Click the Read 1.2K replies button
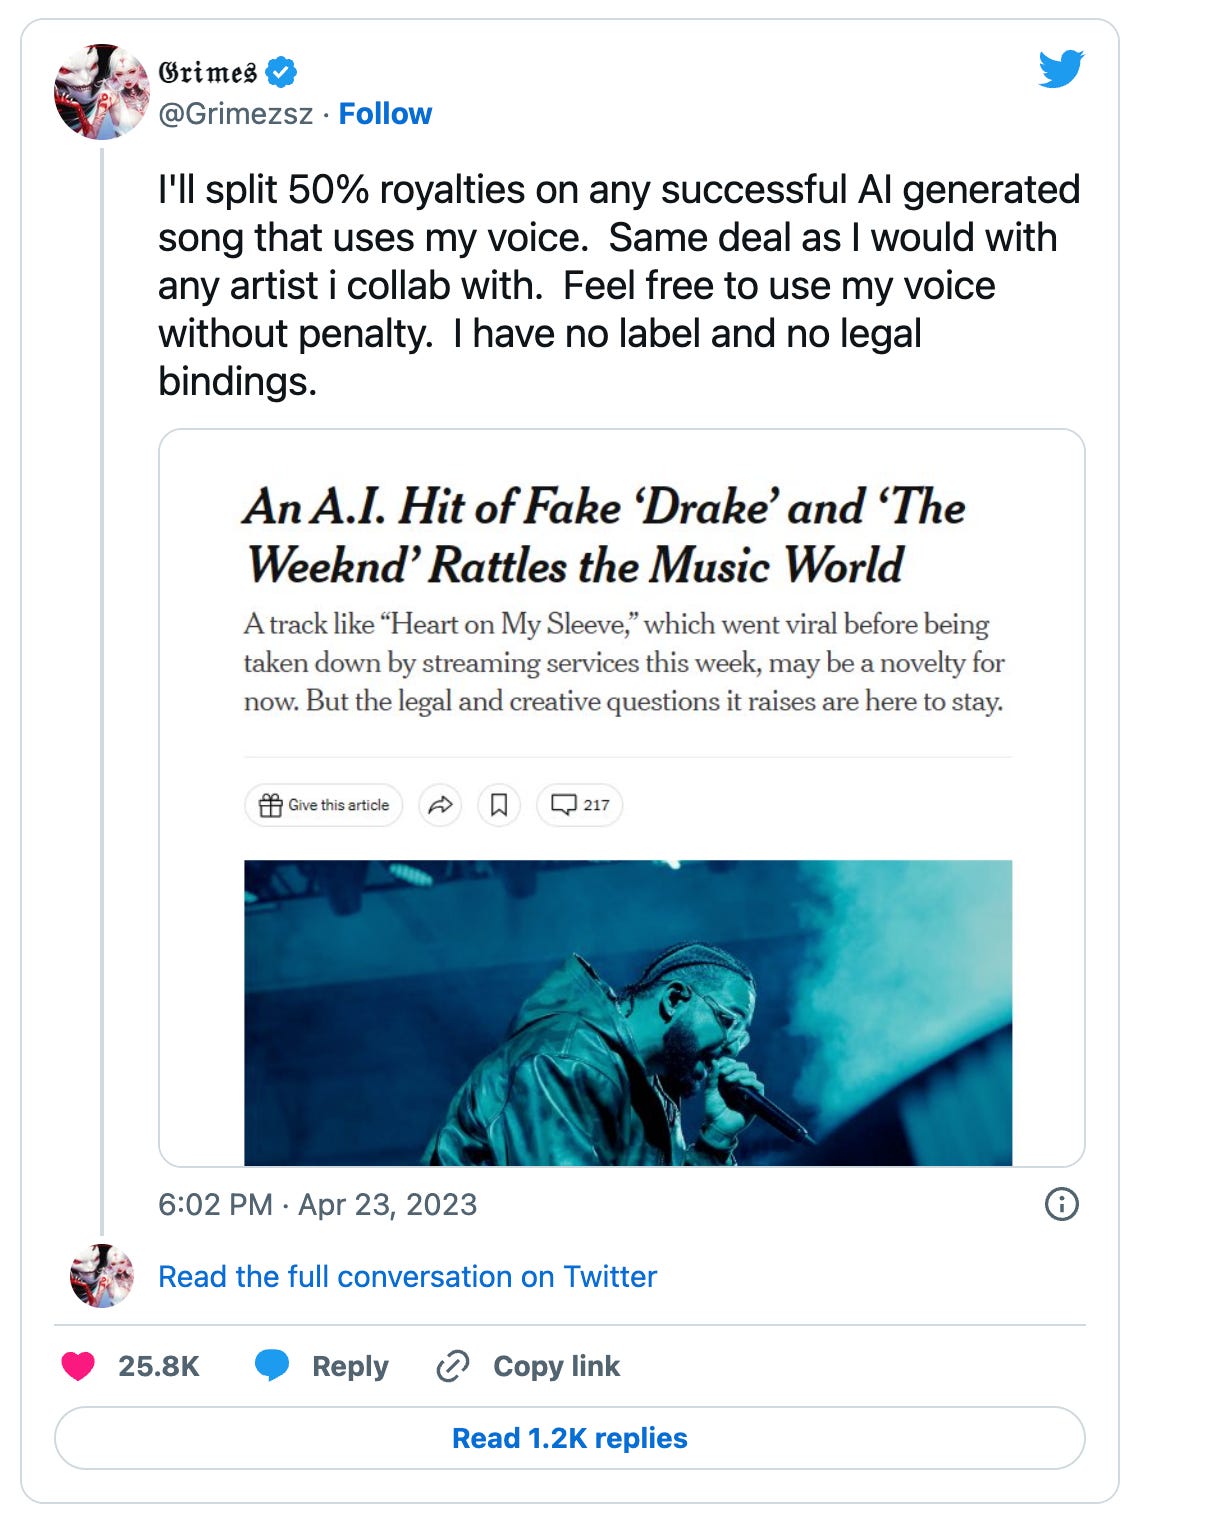The height and width of the screenshot is (1528, 1208). 570,1438
